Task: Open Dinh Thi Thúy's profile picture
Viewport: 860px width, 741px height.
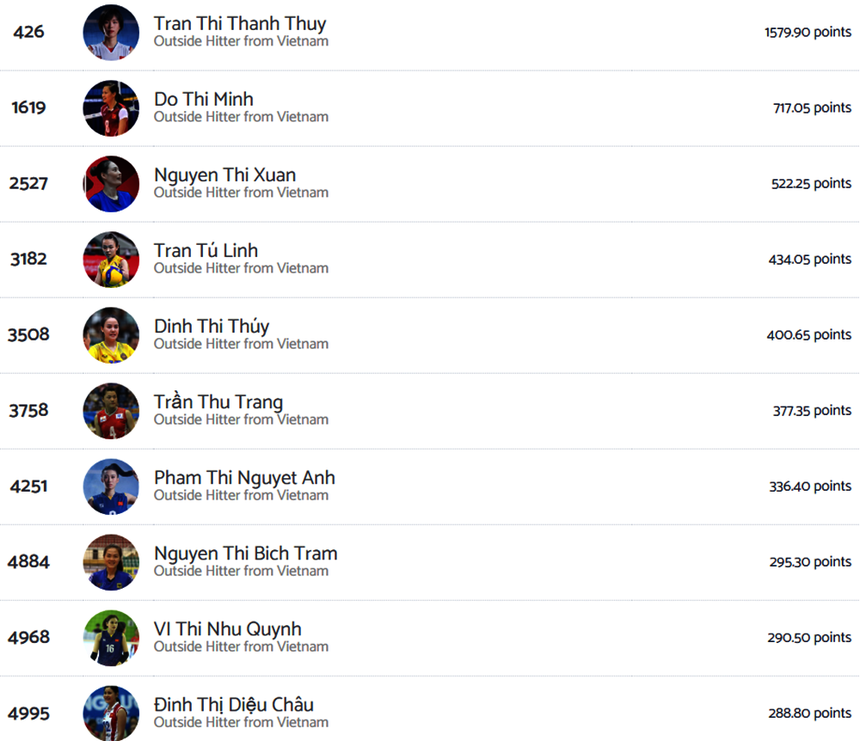Action: [x=111, y=335]
